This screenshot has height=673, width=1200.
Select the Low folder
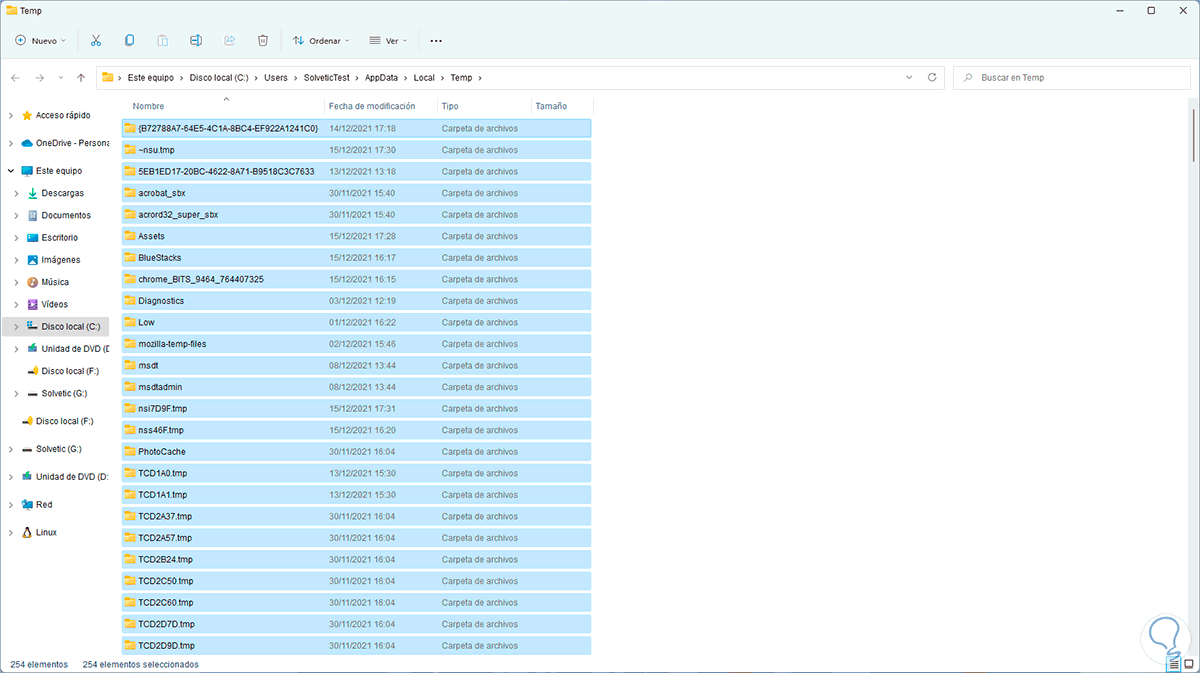pyautogui.click(x=356, y=323)
